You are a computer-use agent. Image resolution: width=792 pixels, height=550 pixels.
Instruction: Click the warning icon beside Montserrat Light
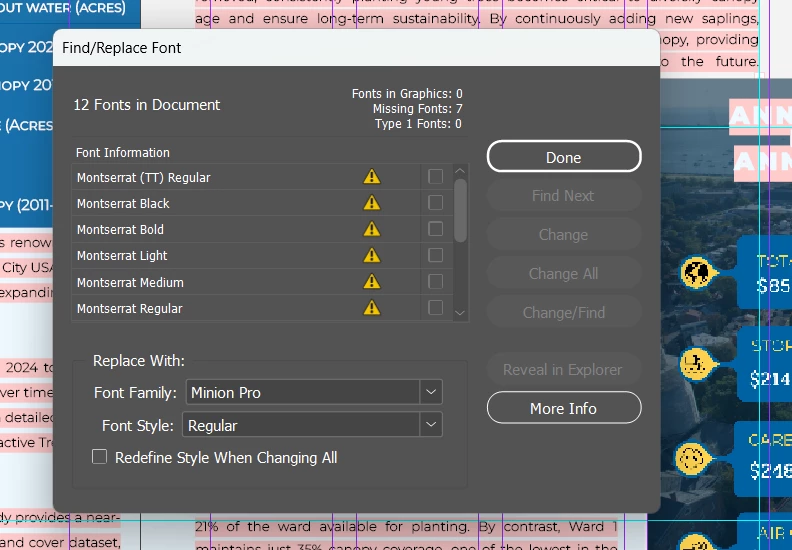pos(372,255)
